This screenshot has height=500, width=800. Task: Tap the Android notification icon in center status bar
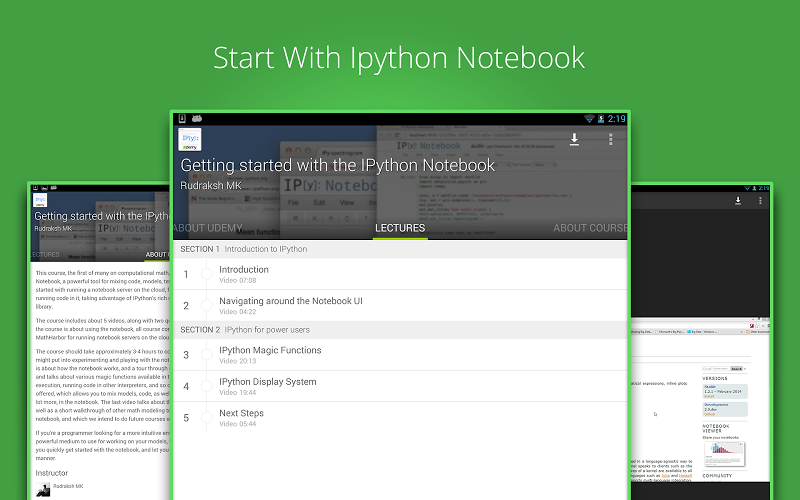196,118
